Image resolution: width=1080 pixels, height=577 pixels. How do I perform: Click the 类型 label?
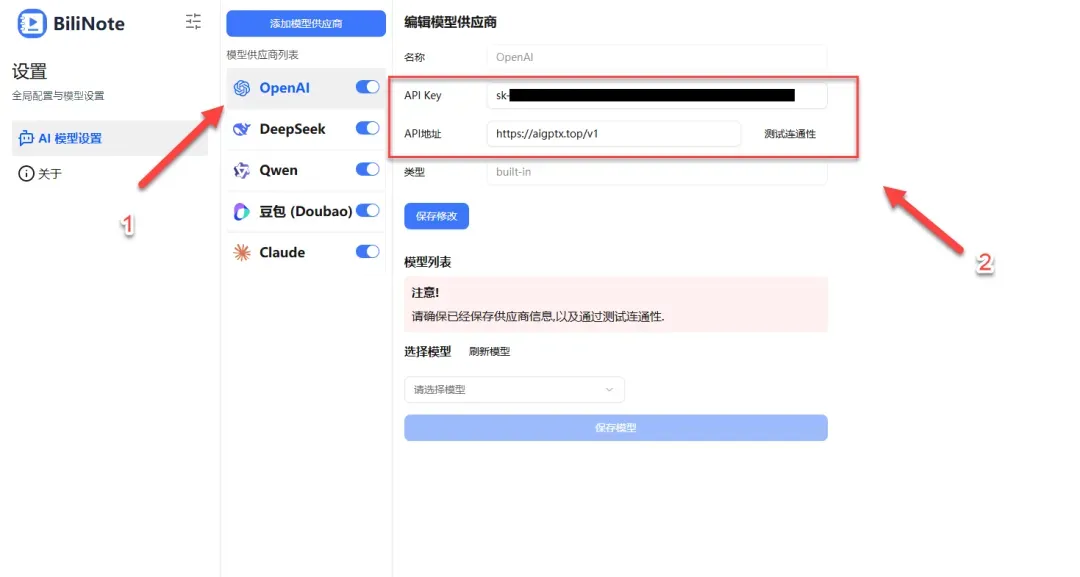[x=415, y=172]
